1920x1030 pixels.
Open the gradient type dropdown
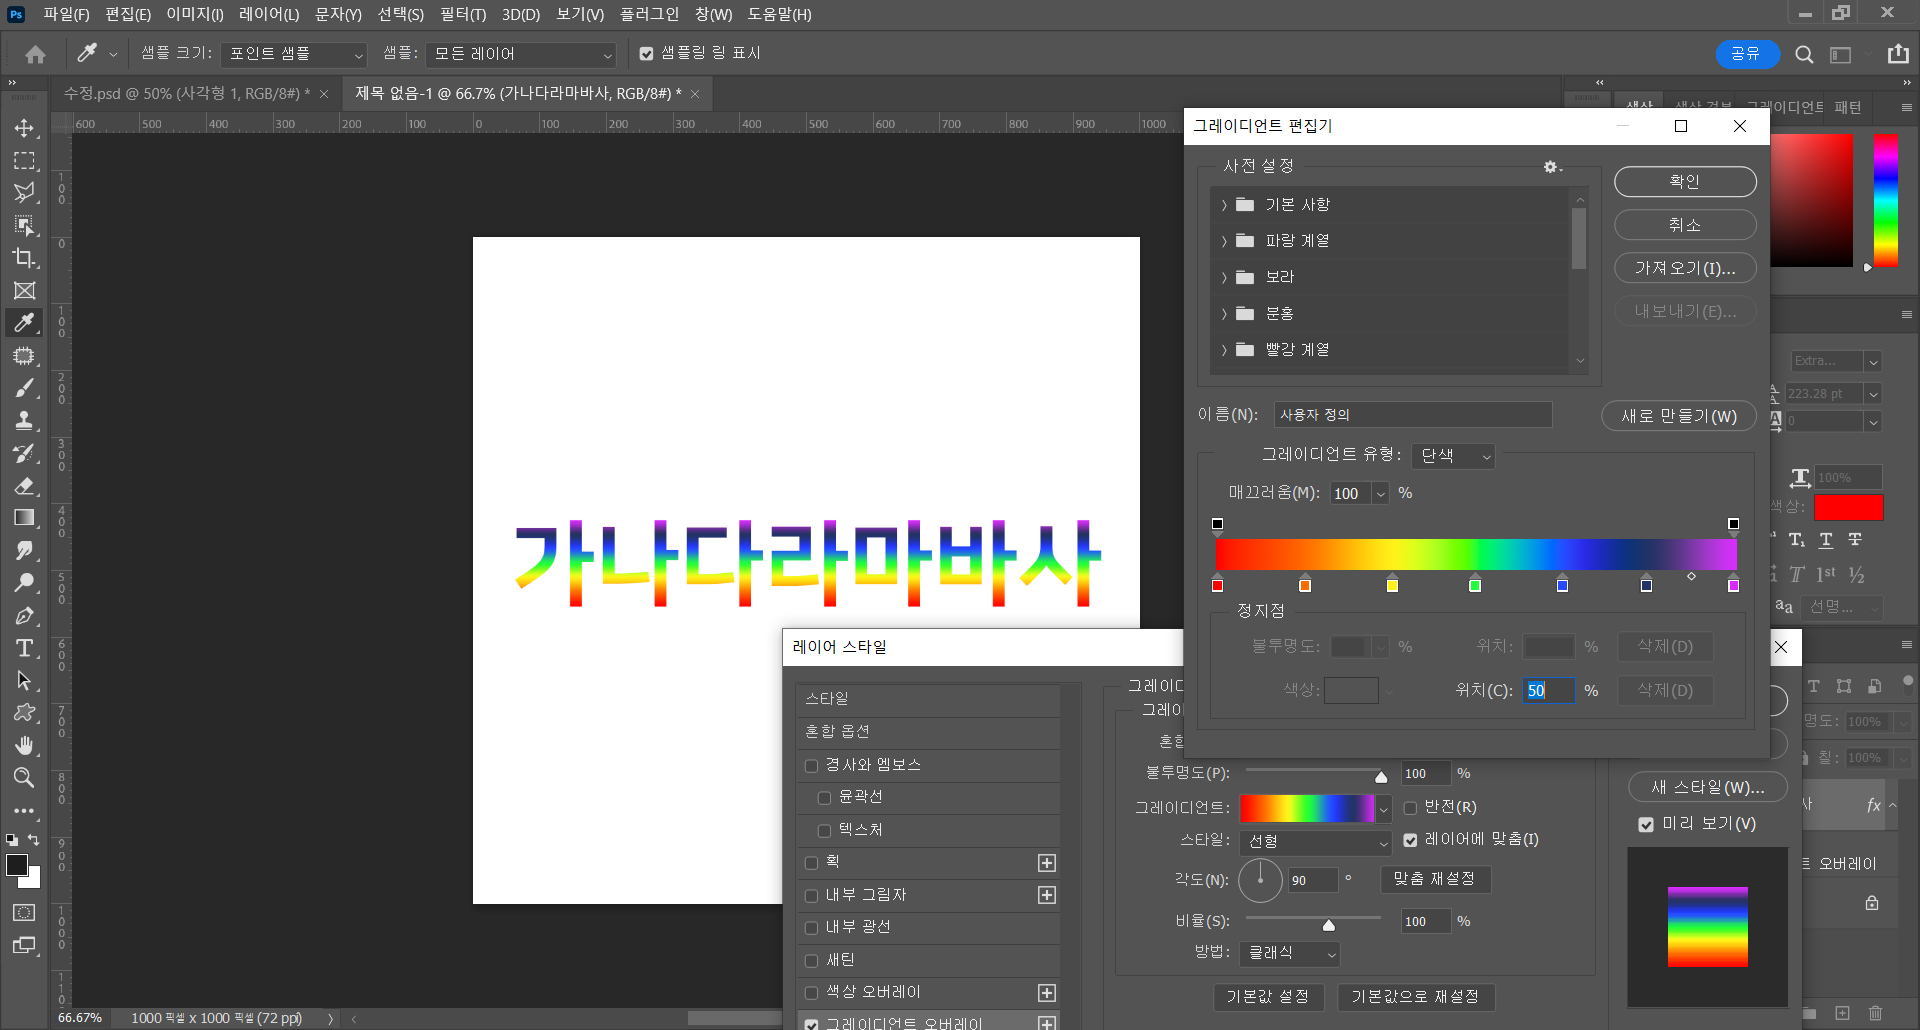tap(1454, 456)
